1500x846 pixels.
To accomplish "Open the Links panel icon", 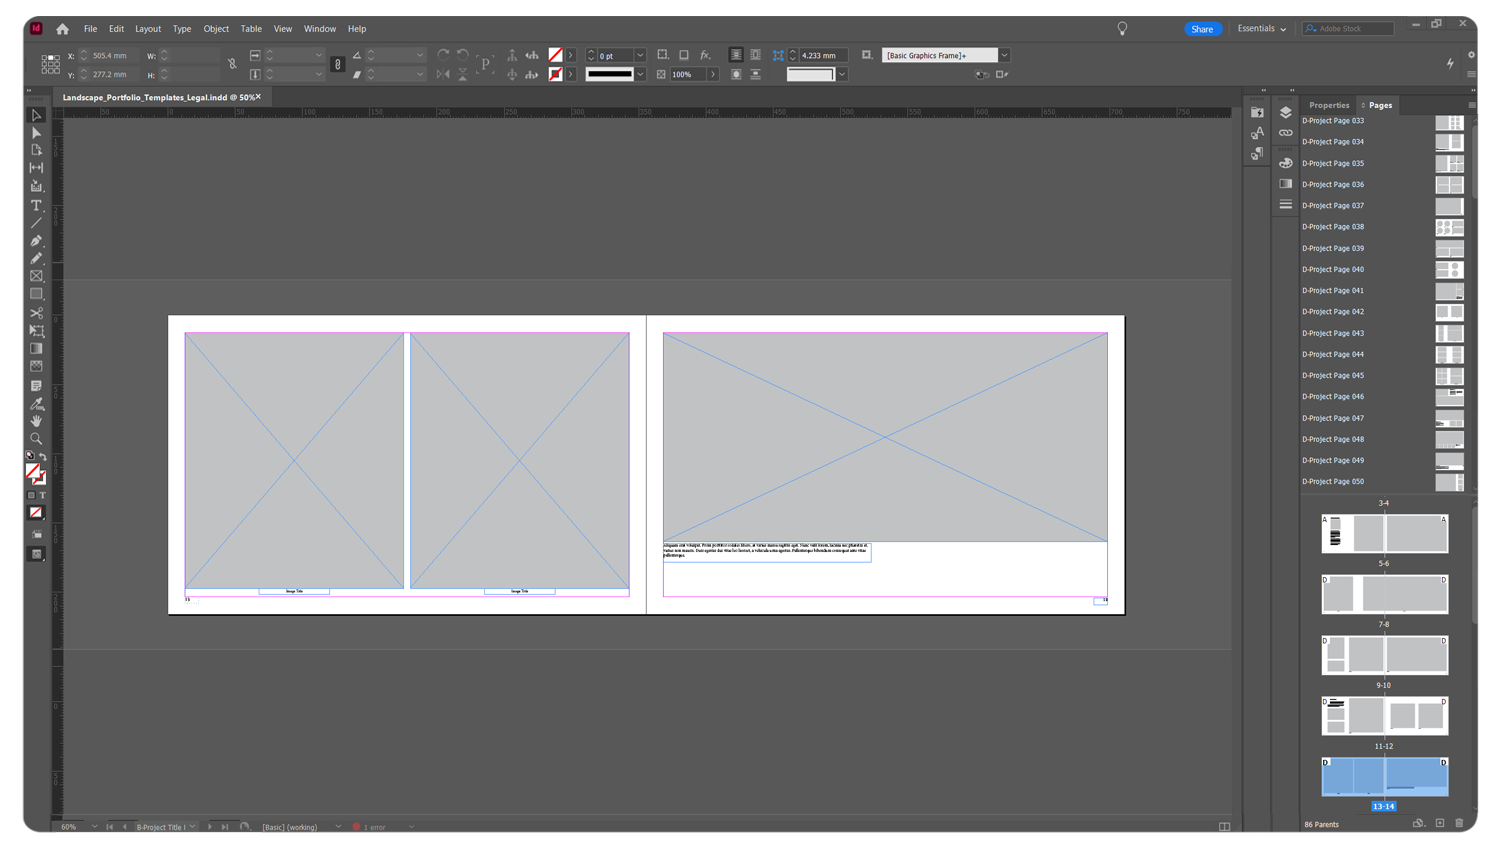I will [x=1286, y=133].
